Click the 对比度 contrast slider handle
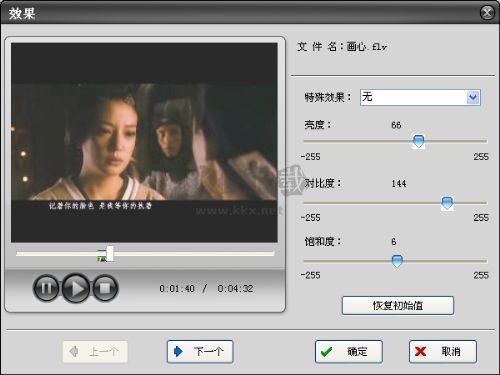This screenshot has height=375, width=500. click(447, 203)
